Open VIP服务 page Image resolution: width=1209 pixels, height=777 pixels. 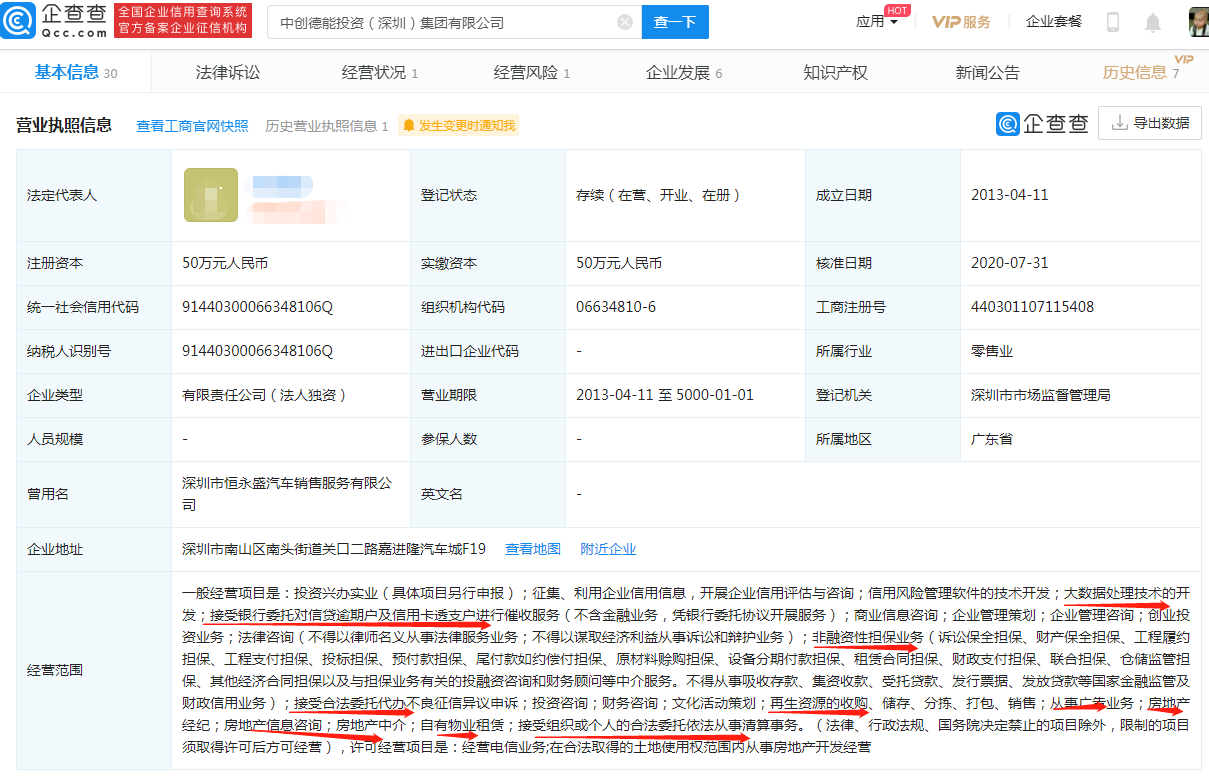tap(961, 22)
